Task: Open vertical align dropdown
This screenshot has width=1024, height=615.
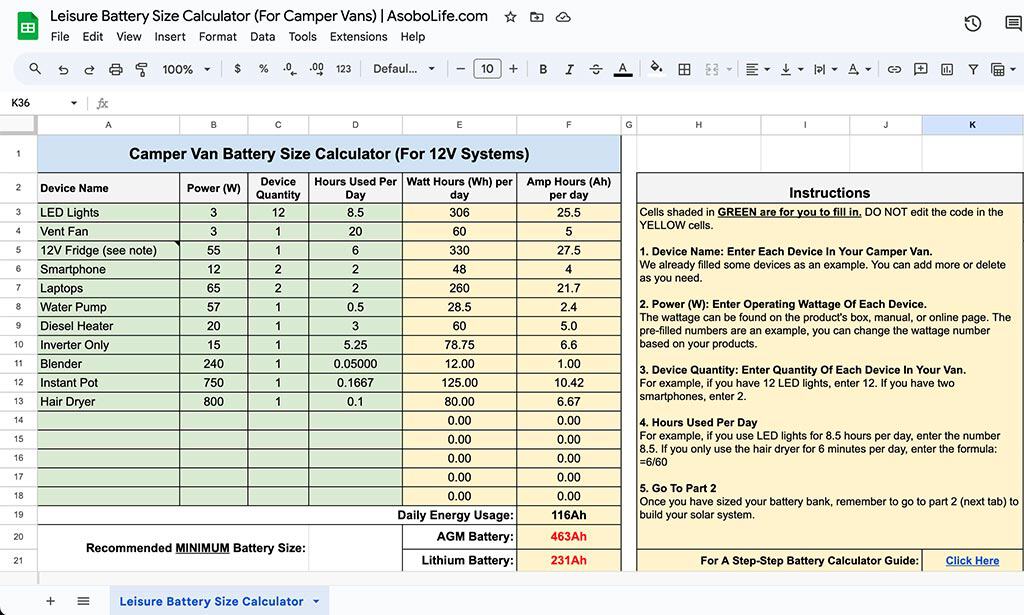Action: [x=792, y=69]
